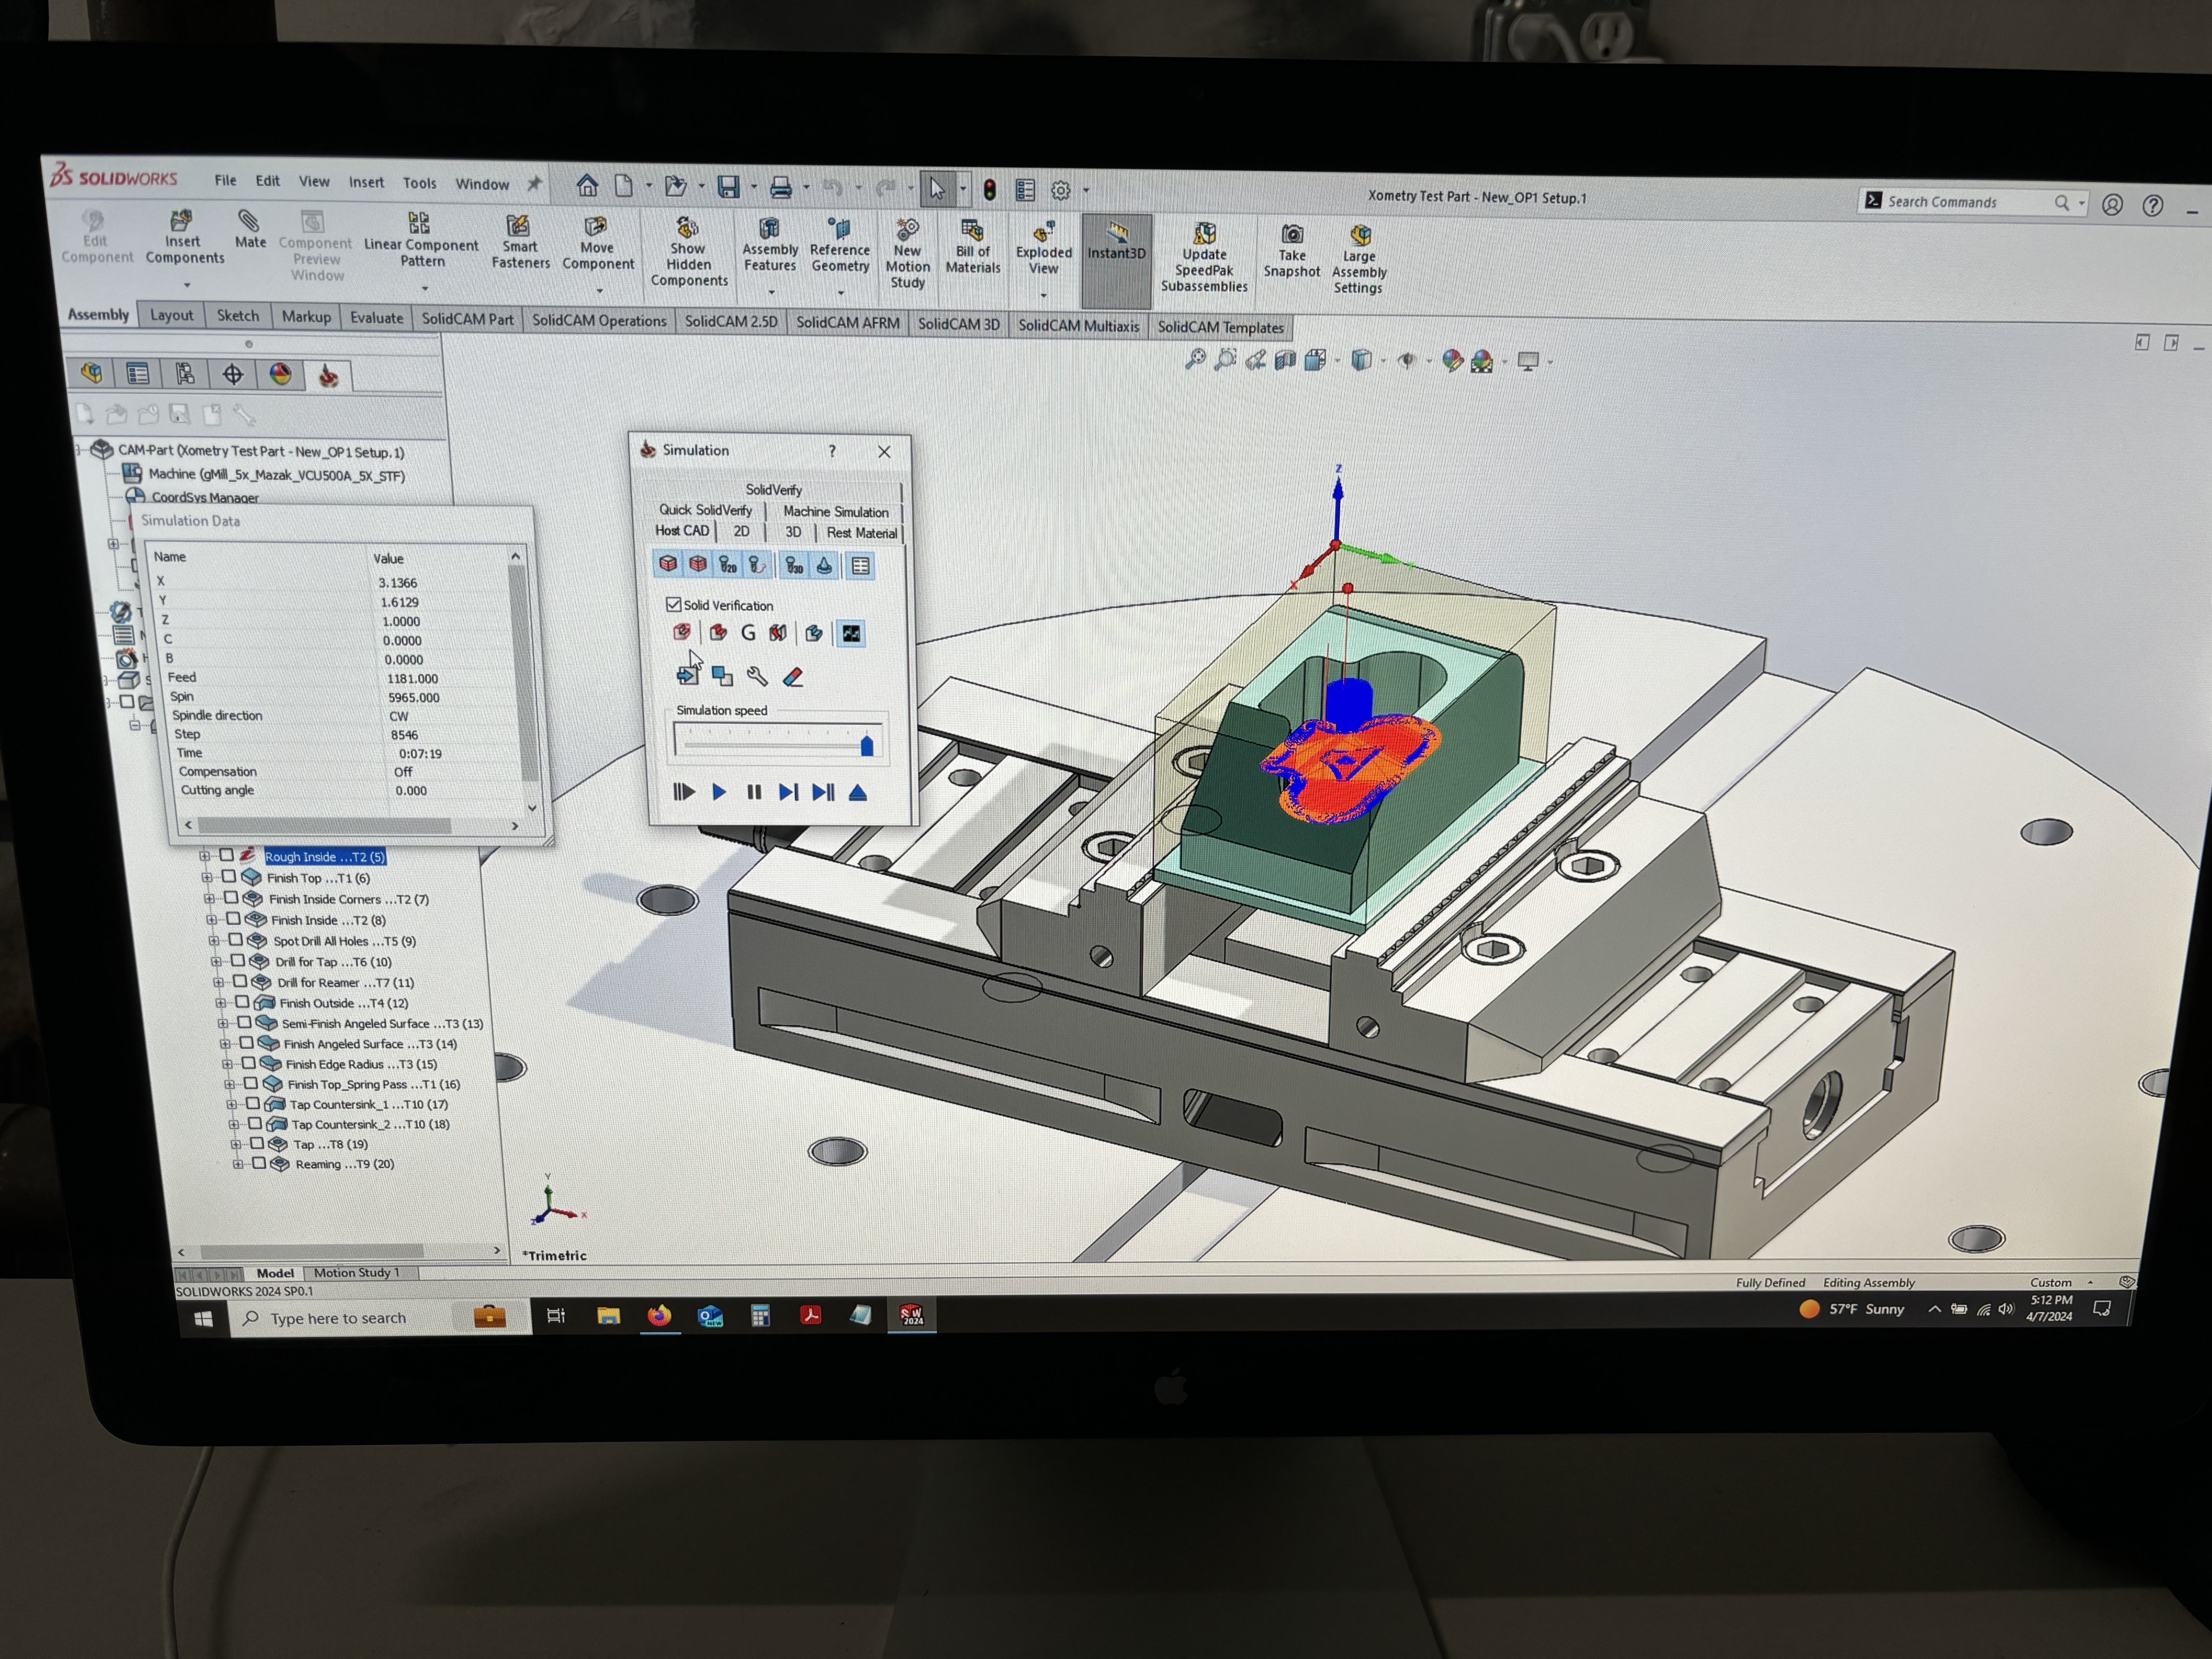Click the Print icon in top toolbar
2212x1659 pixels.
[x=781, y=187]
